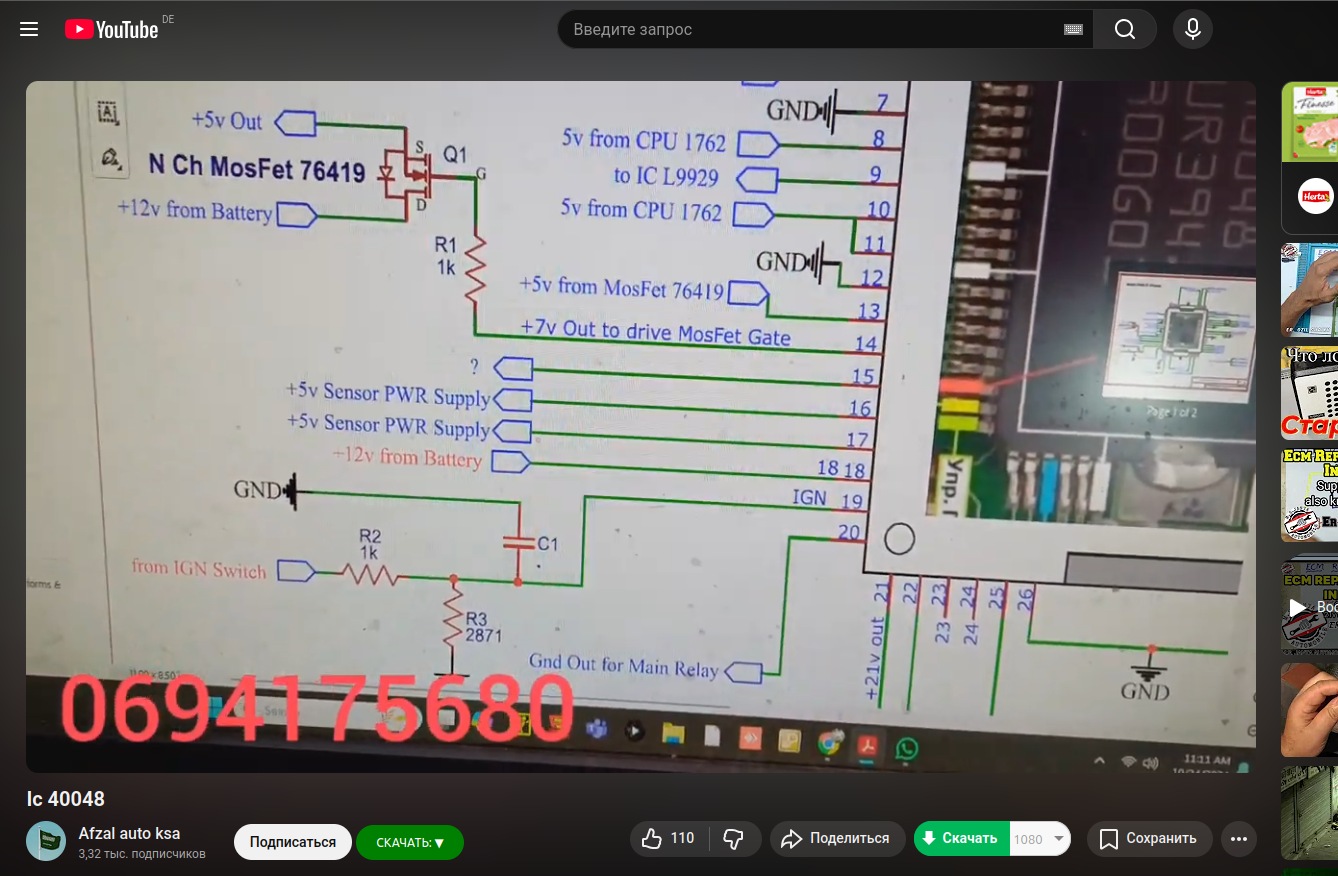Subscribe with the Подписаться button
This screenshot has height=876, width=1338.
coord(292,842)
